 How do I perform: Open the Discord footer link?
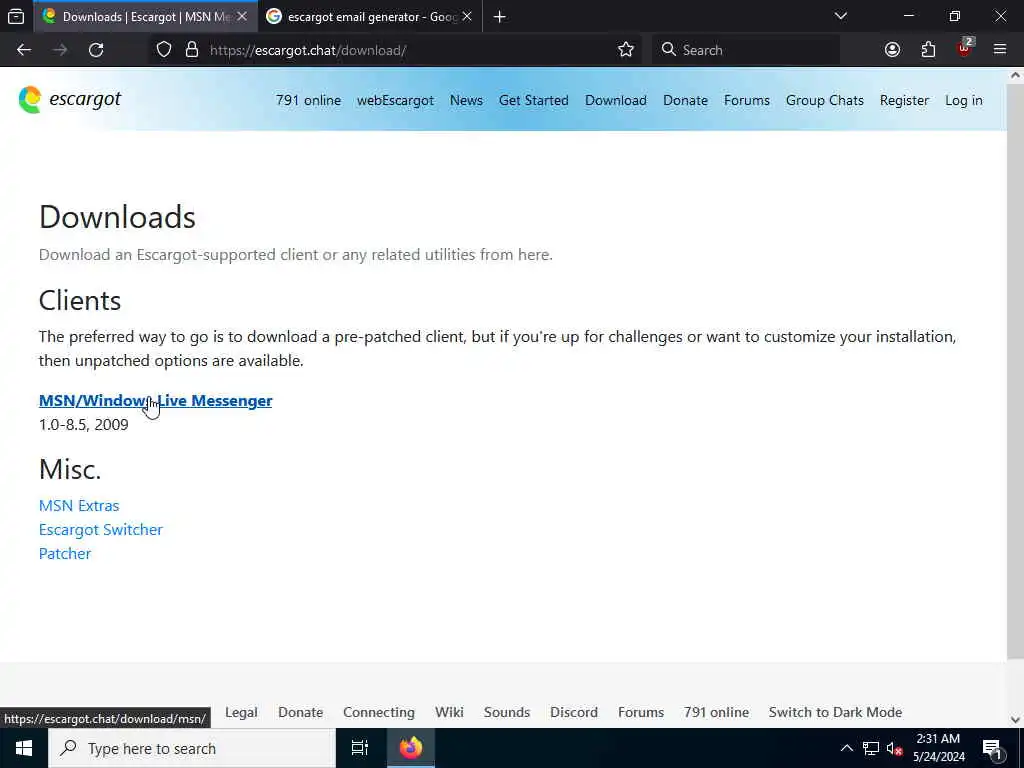573,712
